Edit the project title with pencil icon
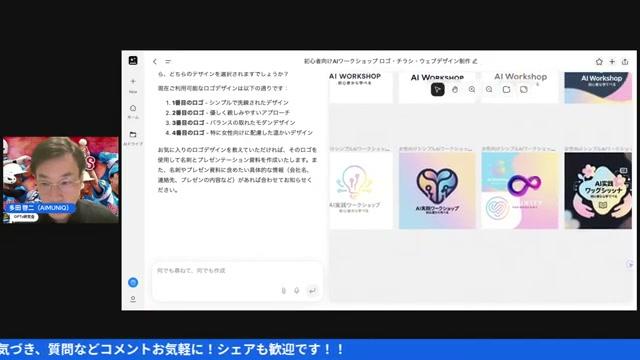The height and width of the screenshot is (360, 640). click(x=475, y=61)
